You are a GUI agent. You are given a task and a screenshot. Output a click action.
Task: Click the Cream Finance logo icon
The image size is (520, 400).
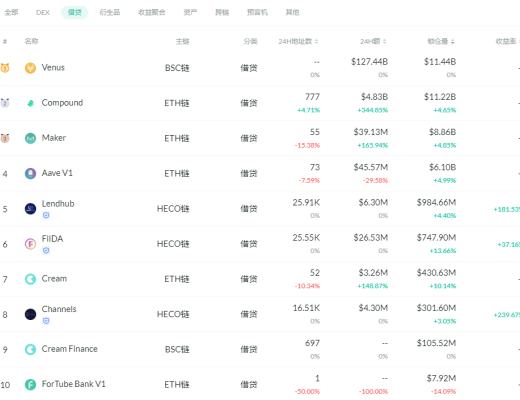[x=30, y=349]
